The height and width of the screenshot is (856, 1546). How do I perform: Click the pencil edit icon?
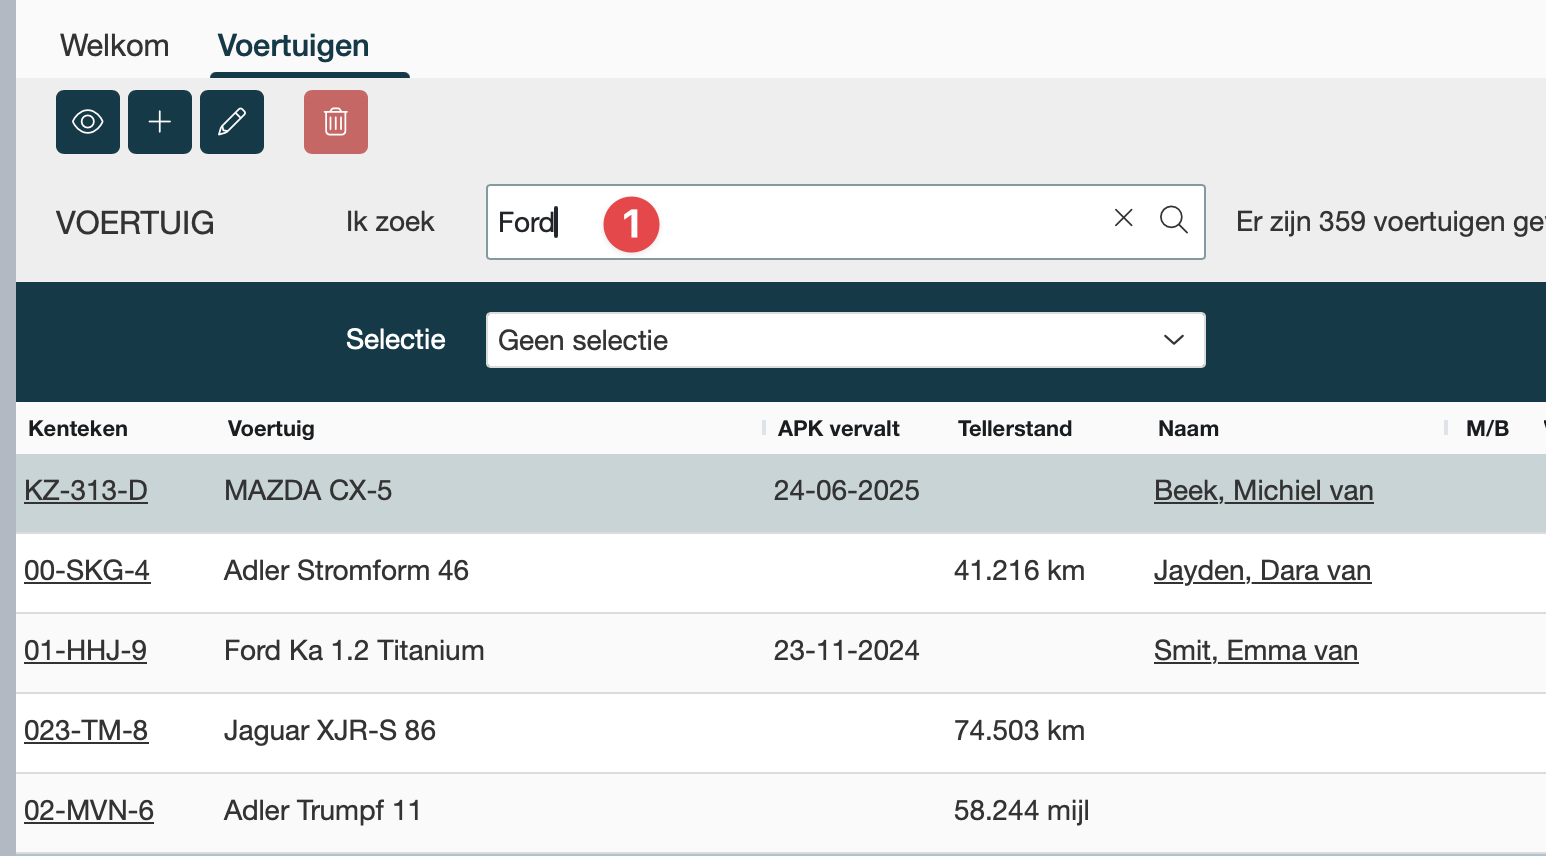pos(232,122)
